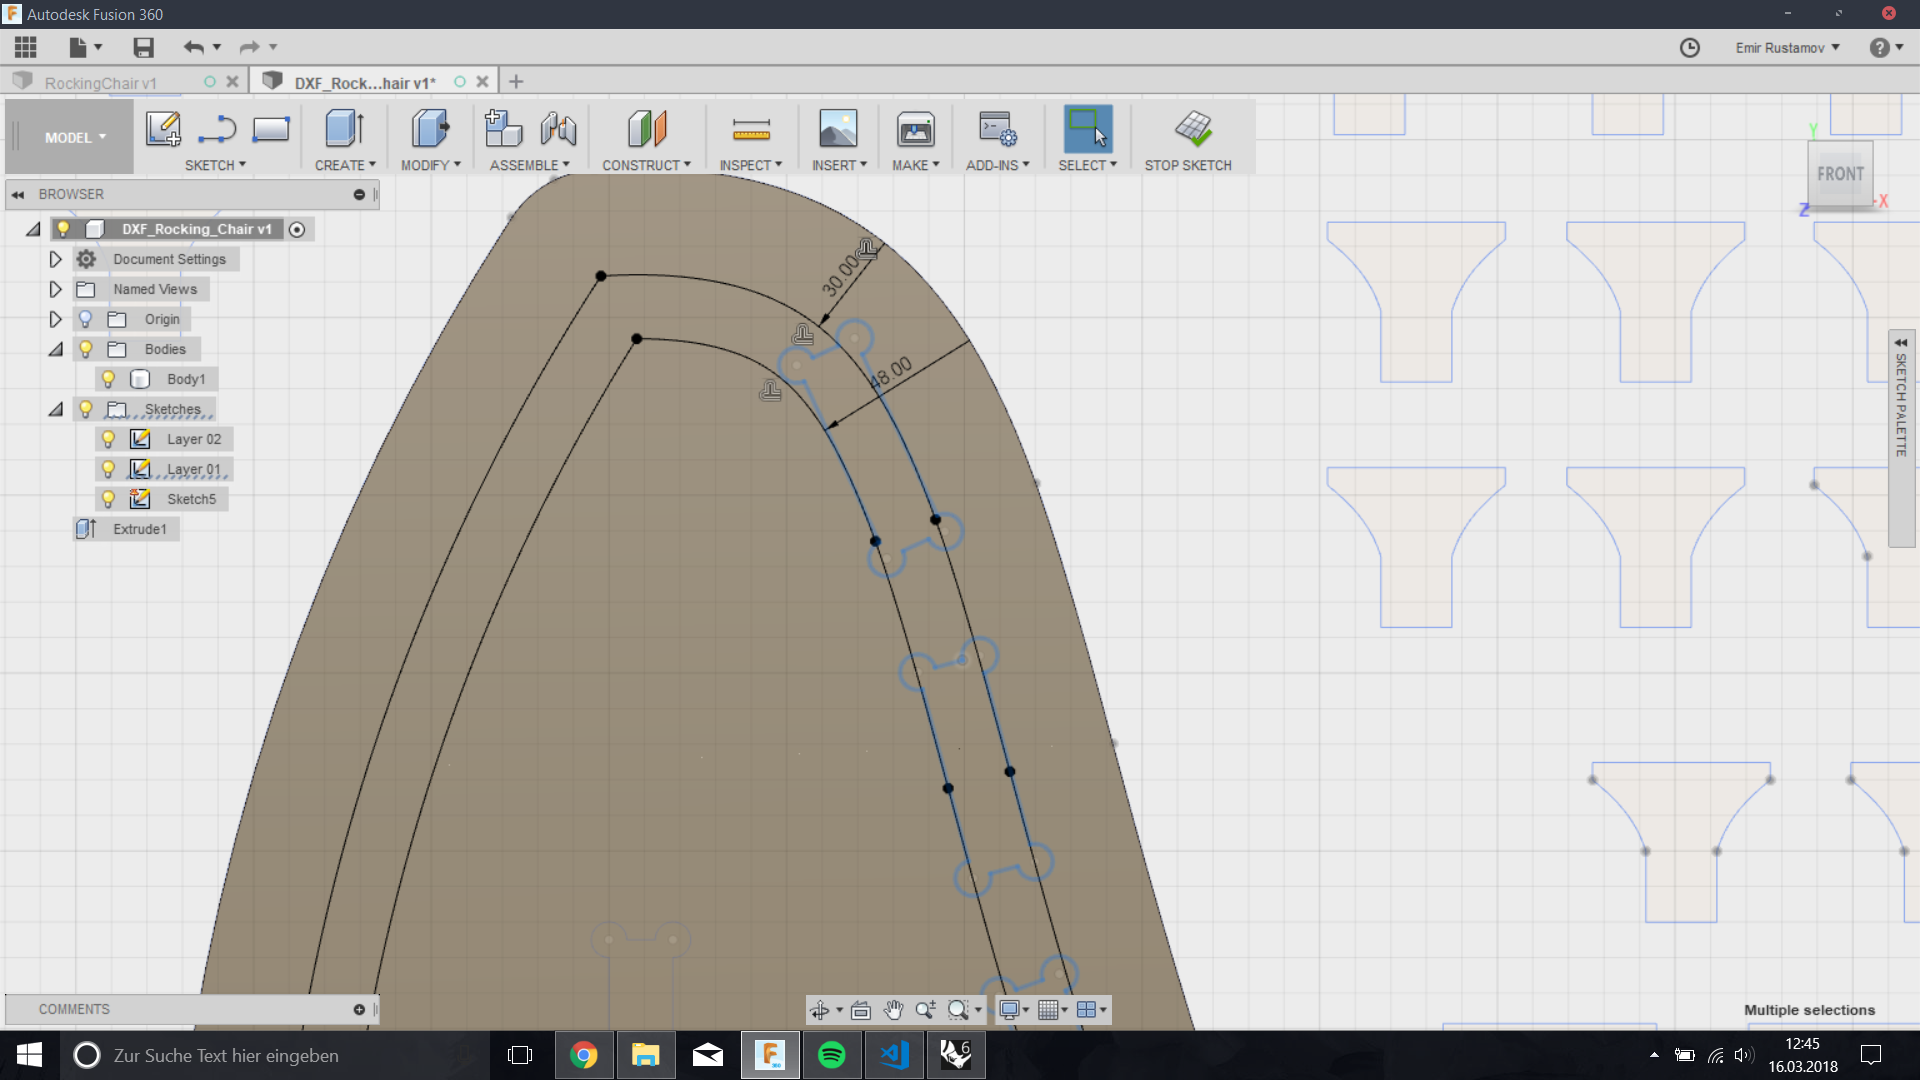Click the Line sketch tool icon
Screen dimensions: 1920x1080
216,129
